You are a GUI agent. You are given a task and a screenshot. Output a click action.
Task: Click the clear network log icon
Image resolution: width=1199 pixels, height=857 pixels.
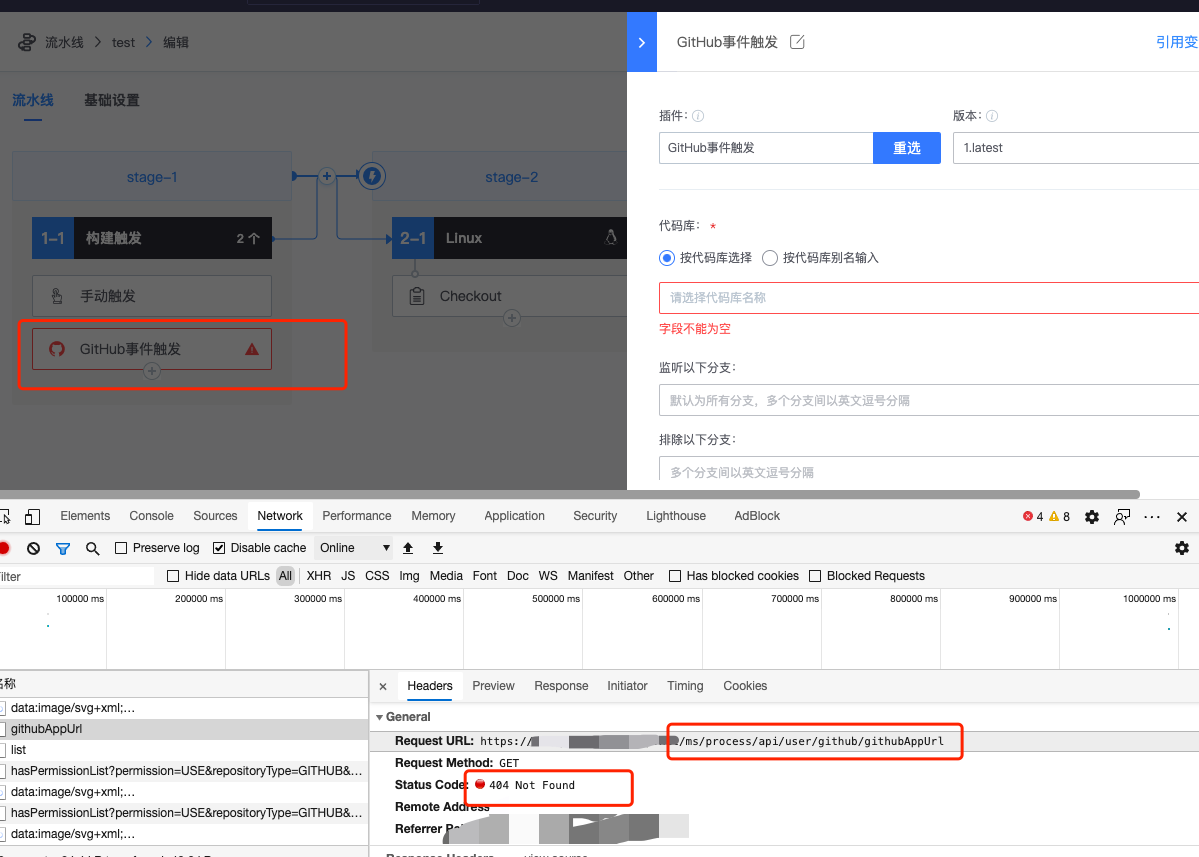click(34, 548)
